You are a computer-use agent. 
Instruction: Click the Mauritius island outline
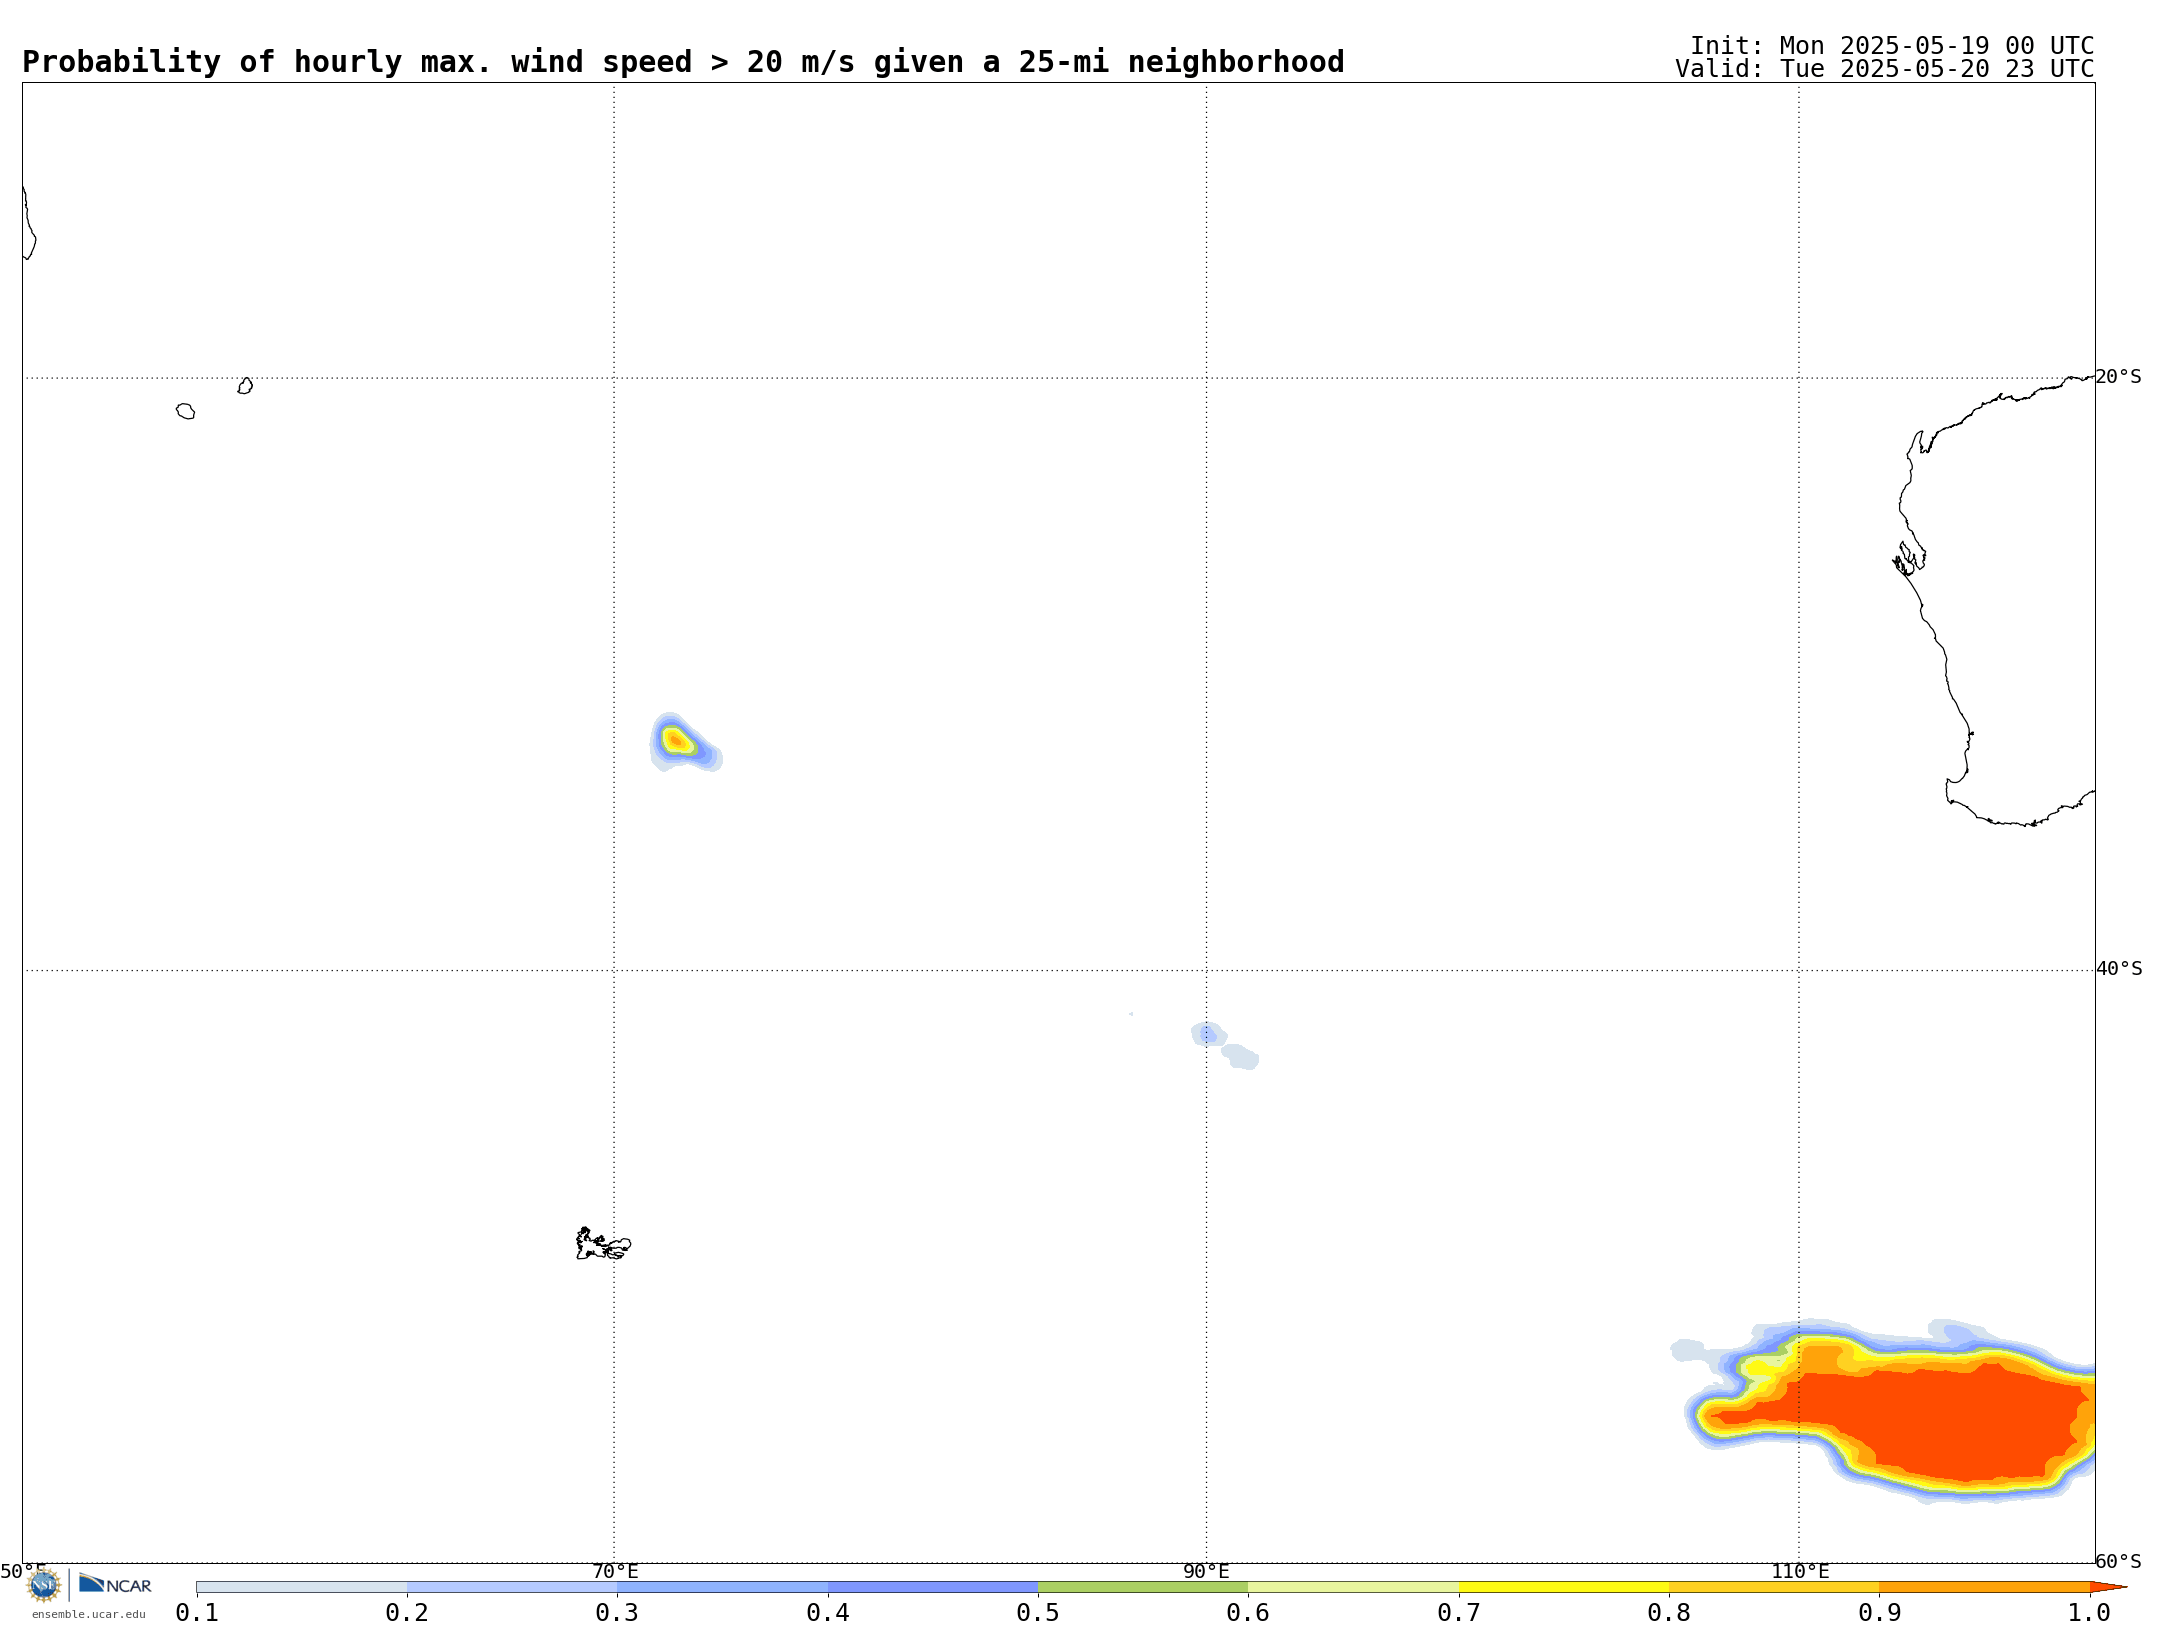245,386
